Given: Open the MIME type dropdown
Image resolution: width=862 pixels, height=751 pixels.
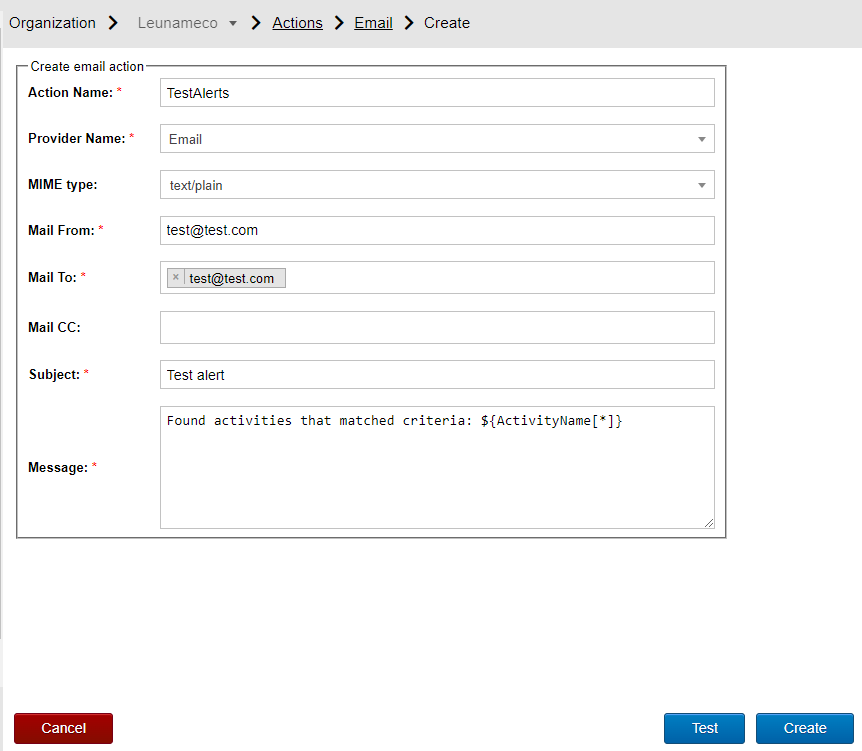Looking at the screenshot, I should click(x=701, y=185).
